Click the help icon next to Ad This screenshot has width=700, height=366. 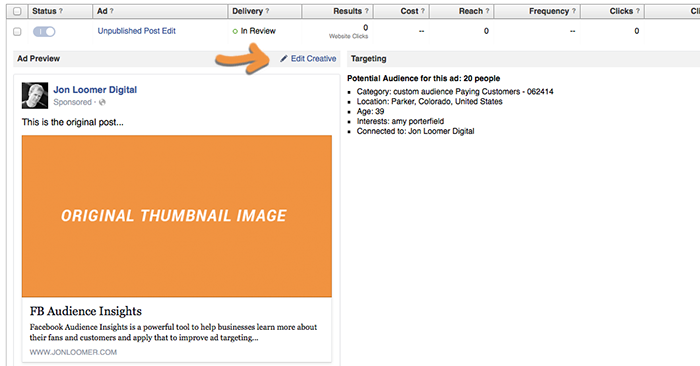tap(112, 11)
